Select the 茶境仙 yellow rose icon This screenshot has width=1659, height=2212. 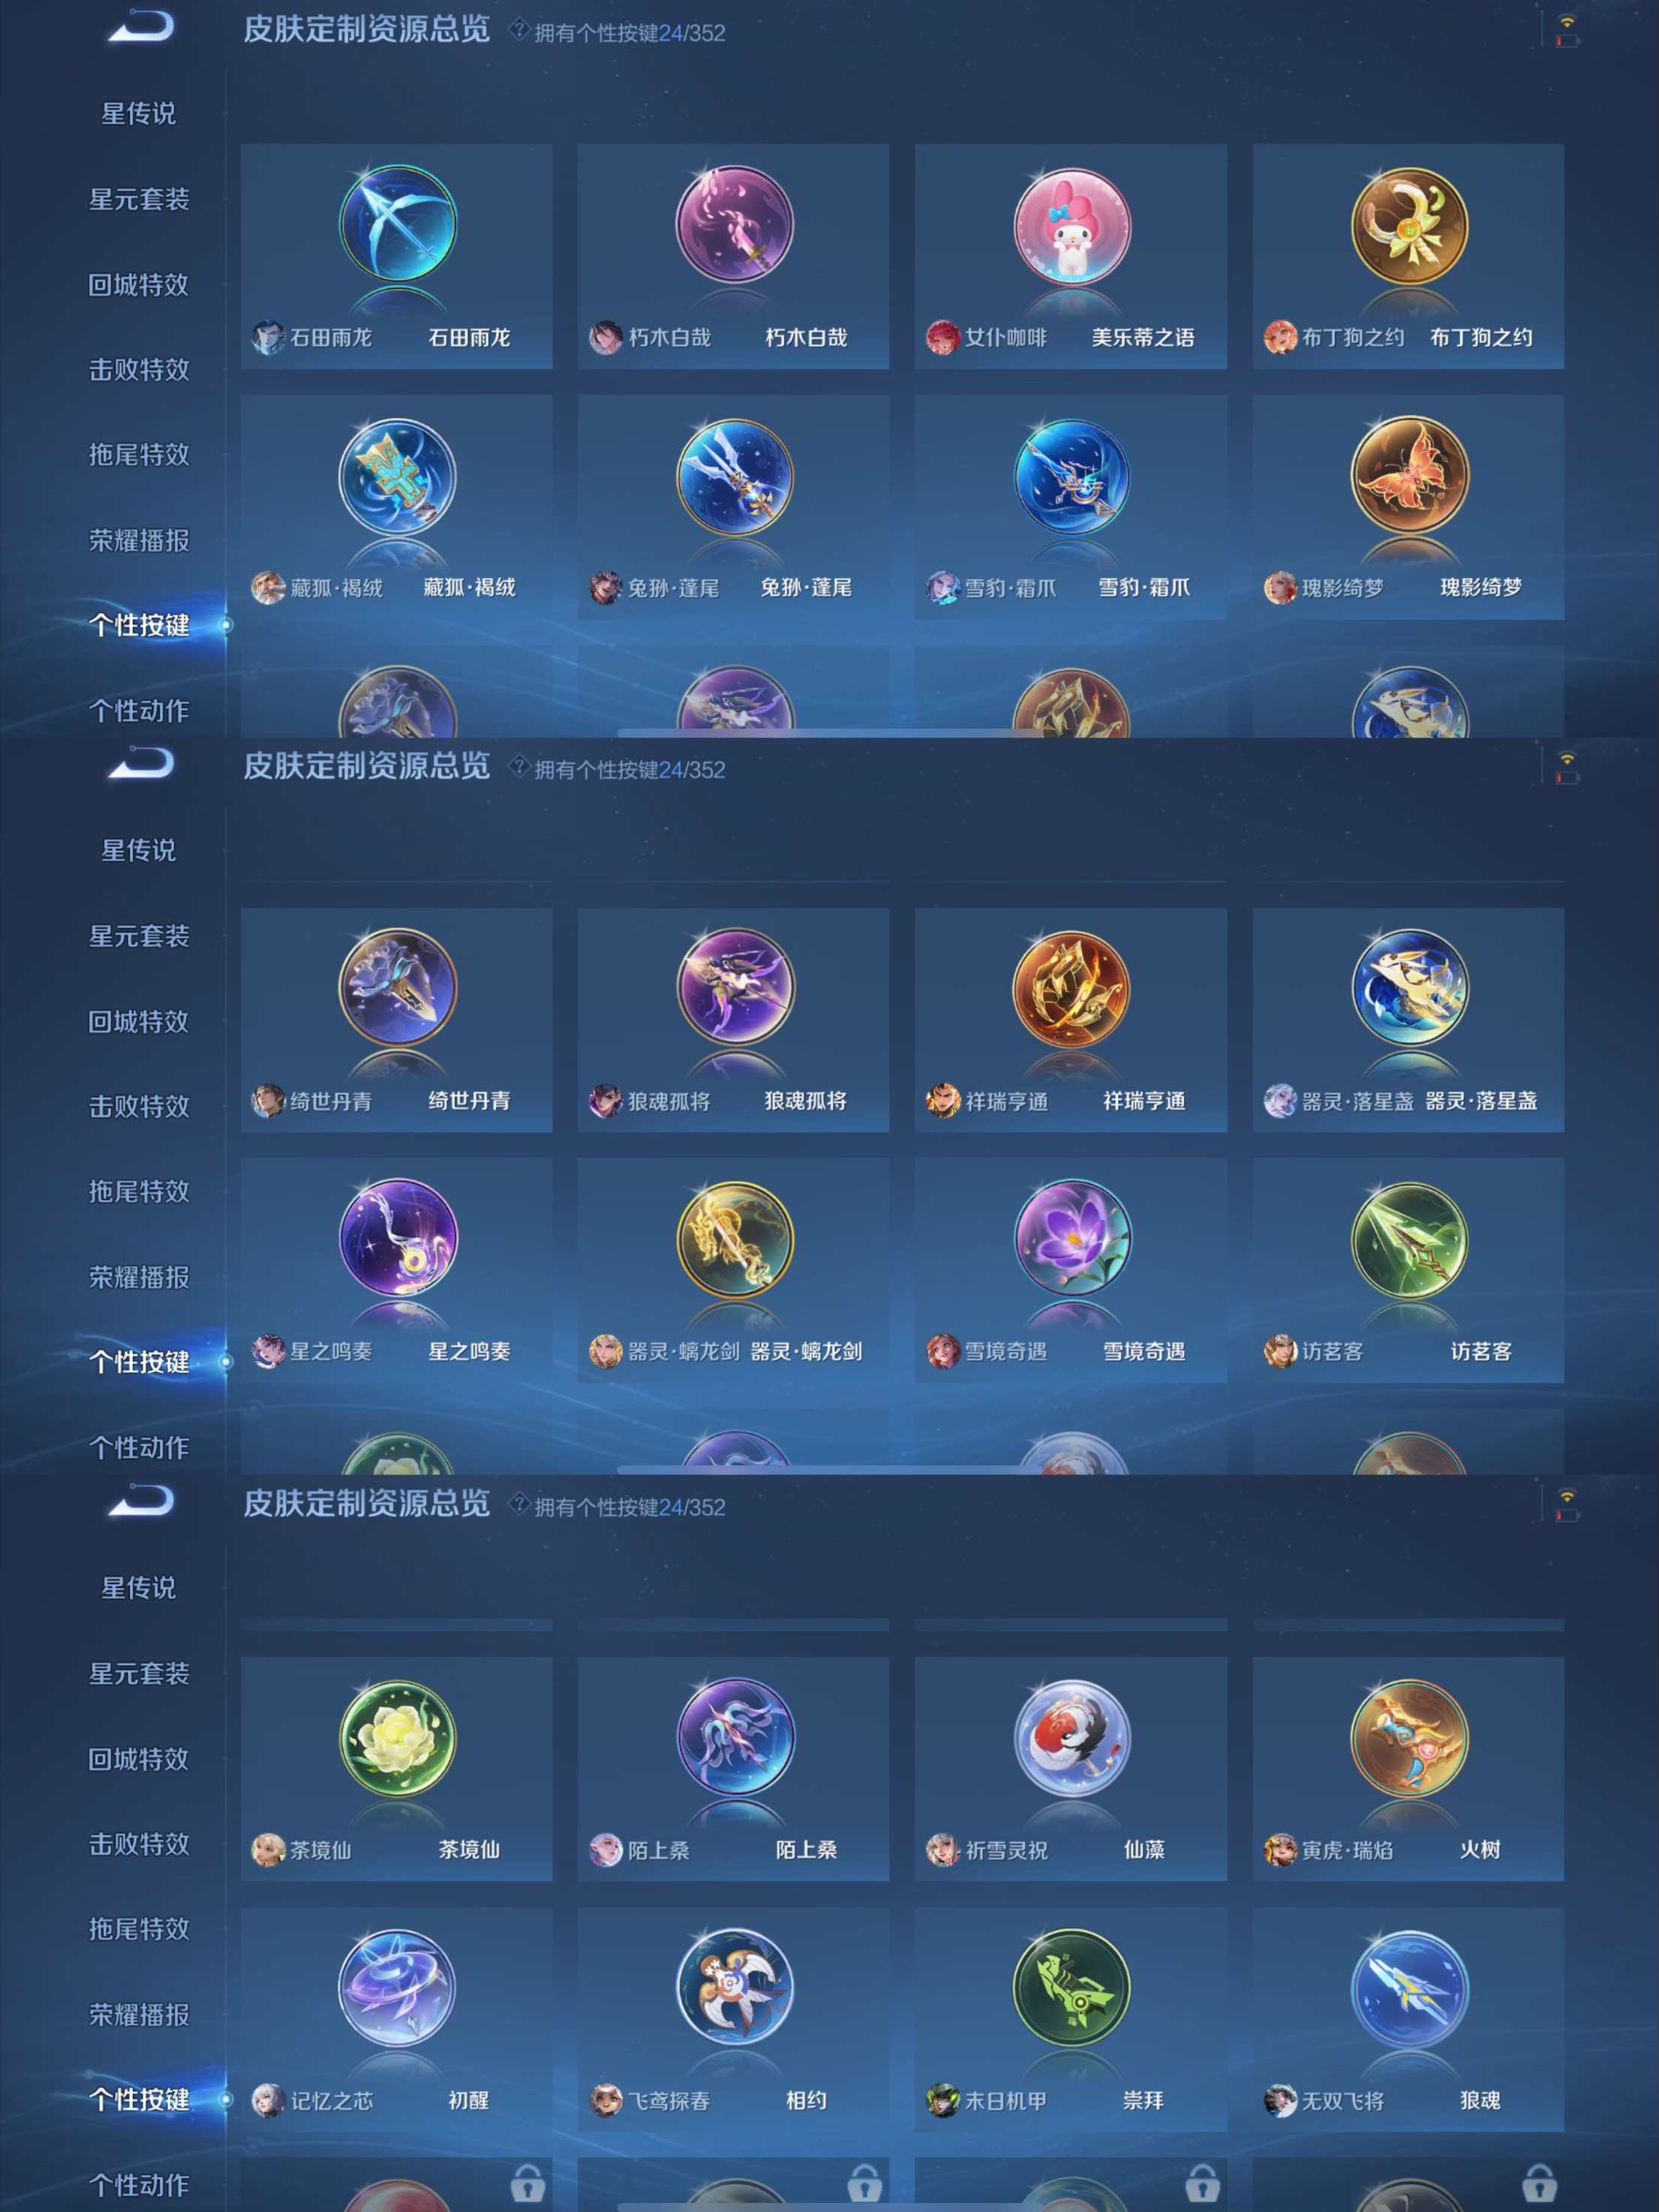398,1738
